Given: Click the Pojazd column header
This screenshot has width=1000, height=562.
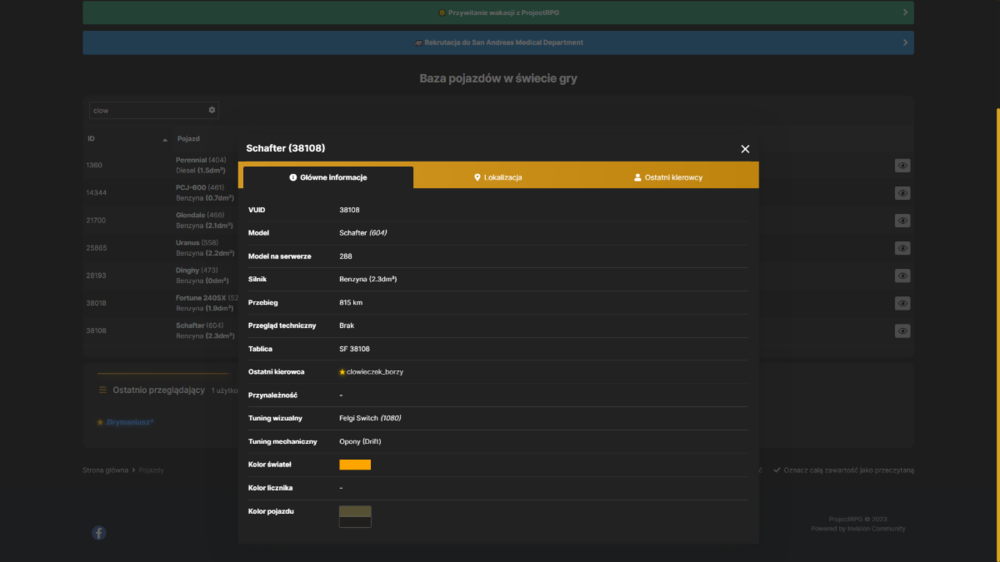Looking at the screenshot, I should [x=188, y=138].
